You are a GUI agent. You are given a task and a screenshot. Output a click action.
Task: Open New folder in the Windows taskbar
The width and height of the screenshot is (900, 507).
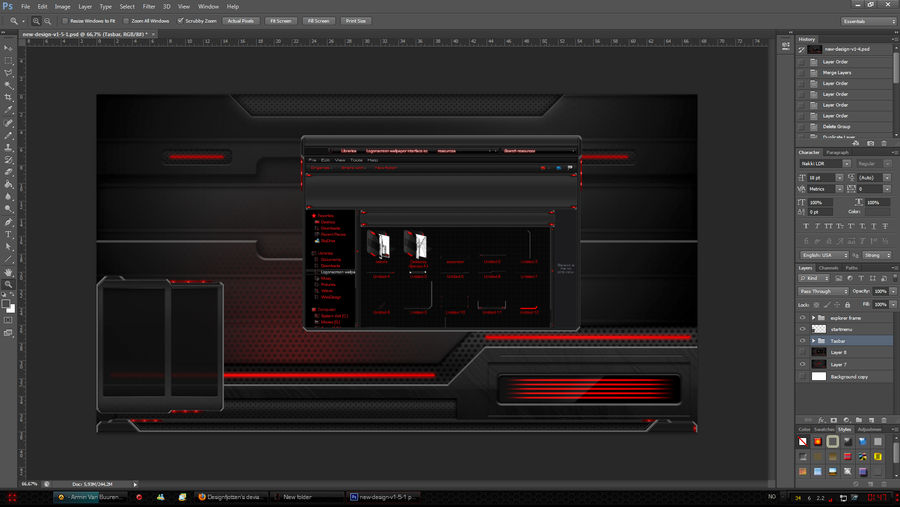coord(307,497)
